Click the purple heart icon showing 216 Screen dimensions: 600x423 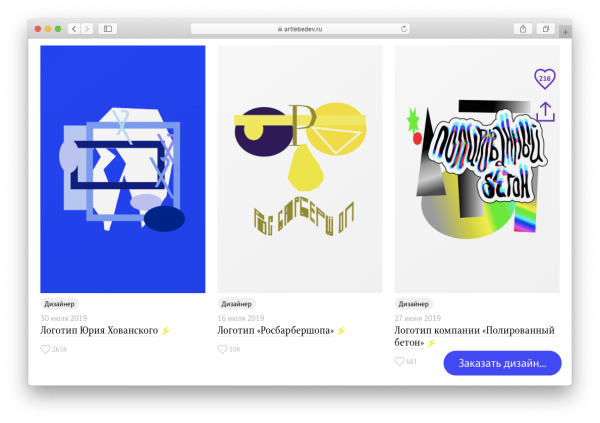click(544, 78)
